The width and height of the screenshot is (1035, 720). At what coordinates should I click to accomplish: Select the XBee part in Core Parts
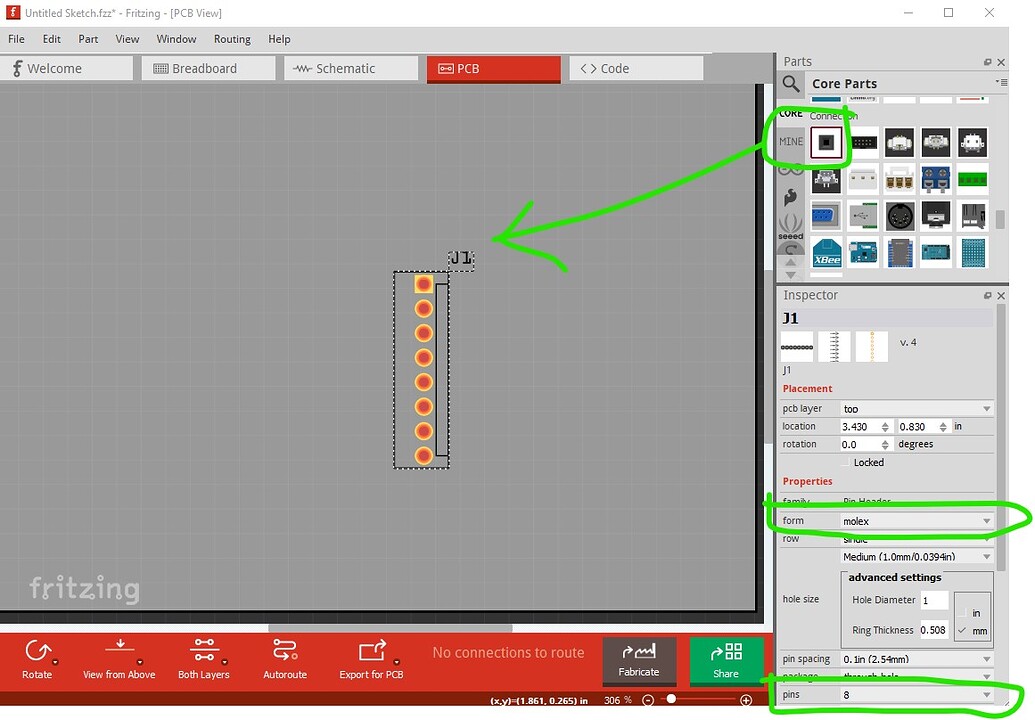(826, 253)
